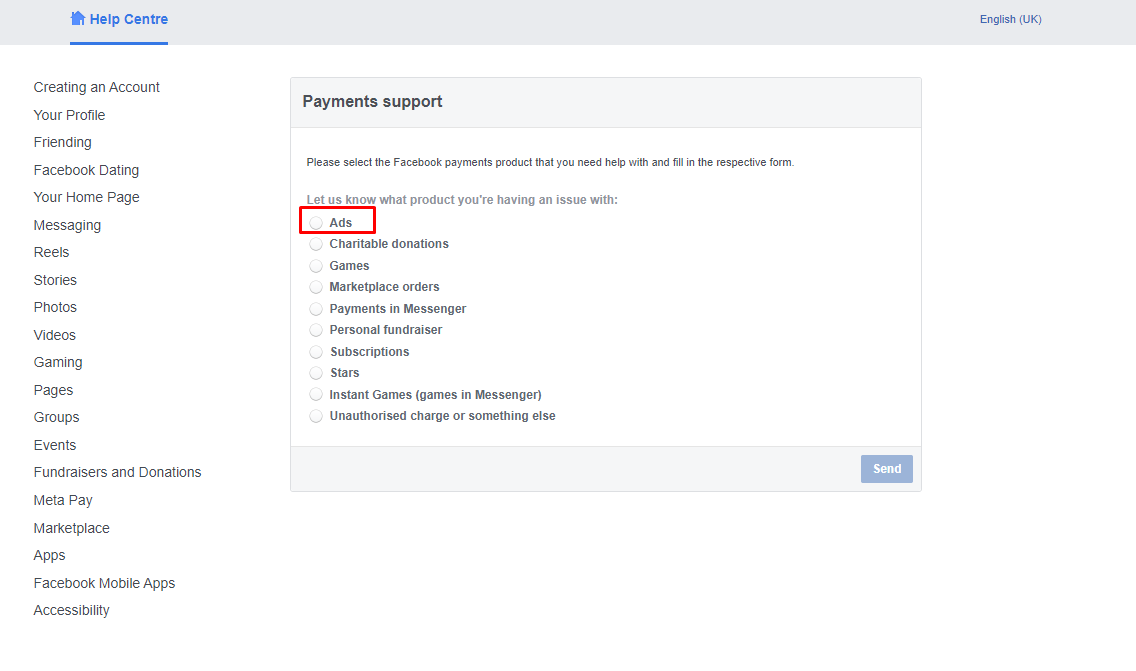Navigate to the Accessibility help topic
The image size is (1136, 671).
72,611
